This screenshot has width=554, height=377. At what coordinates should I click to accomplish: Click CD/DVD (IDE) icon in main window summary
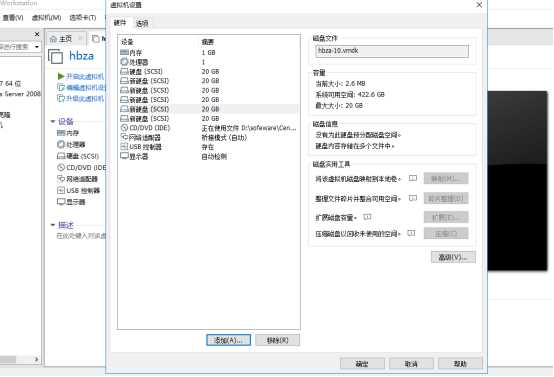click(x=61, y=167)
